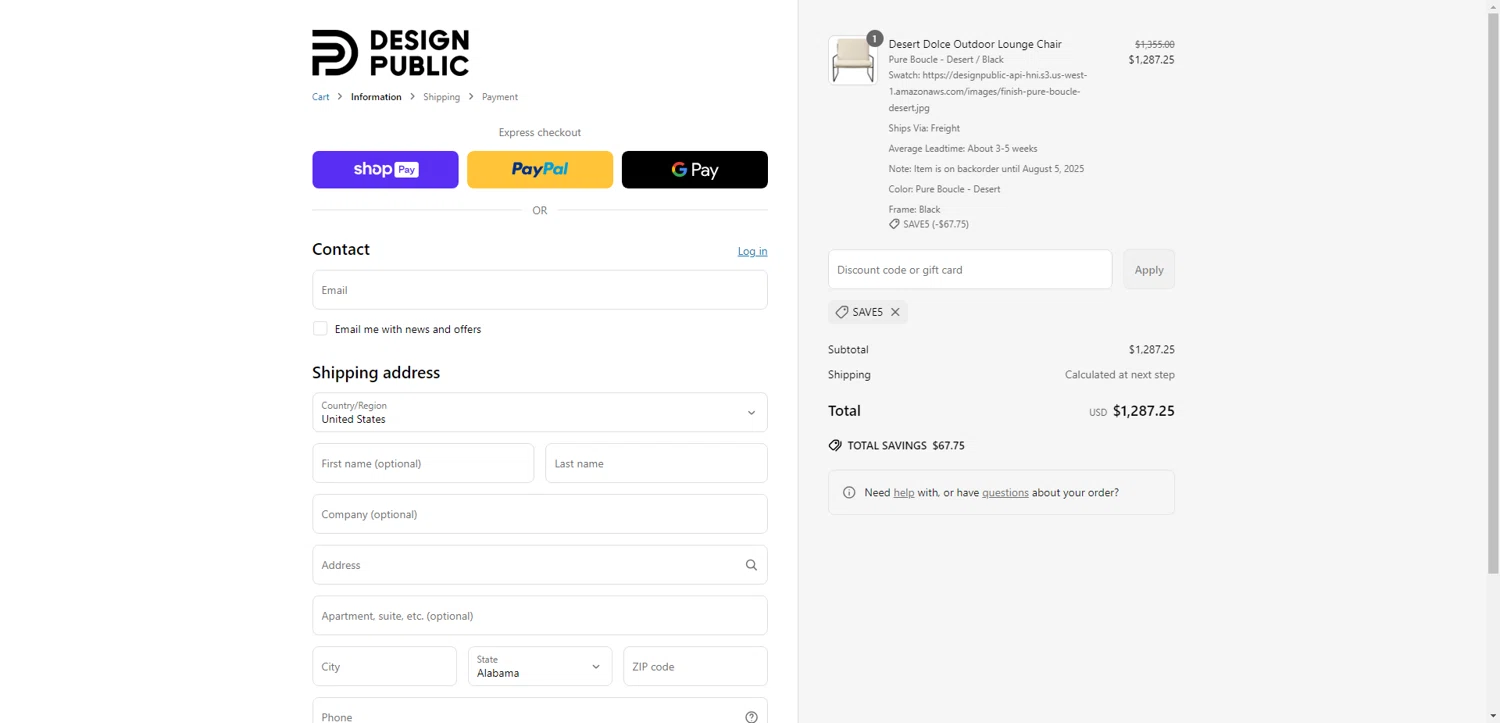Click the lounge chair product thumbnail
Screen dimensions: 1500x723
click(x=852, y=61)
